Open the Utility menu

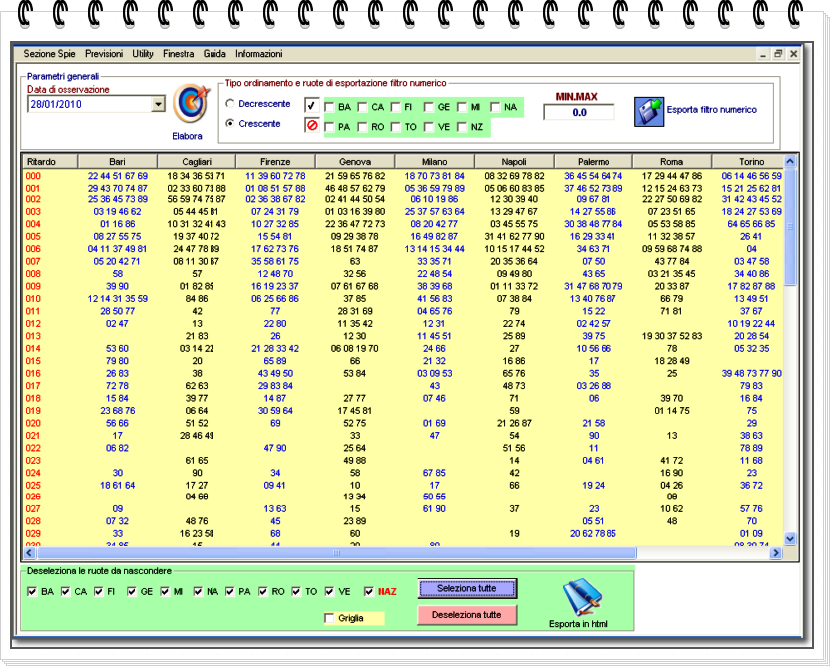coord(143,54)
